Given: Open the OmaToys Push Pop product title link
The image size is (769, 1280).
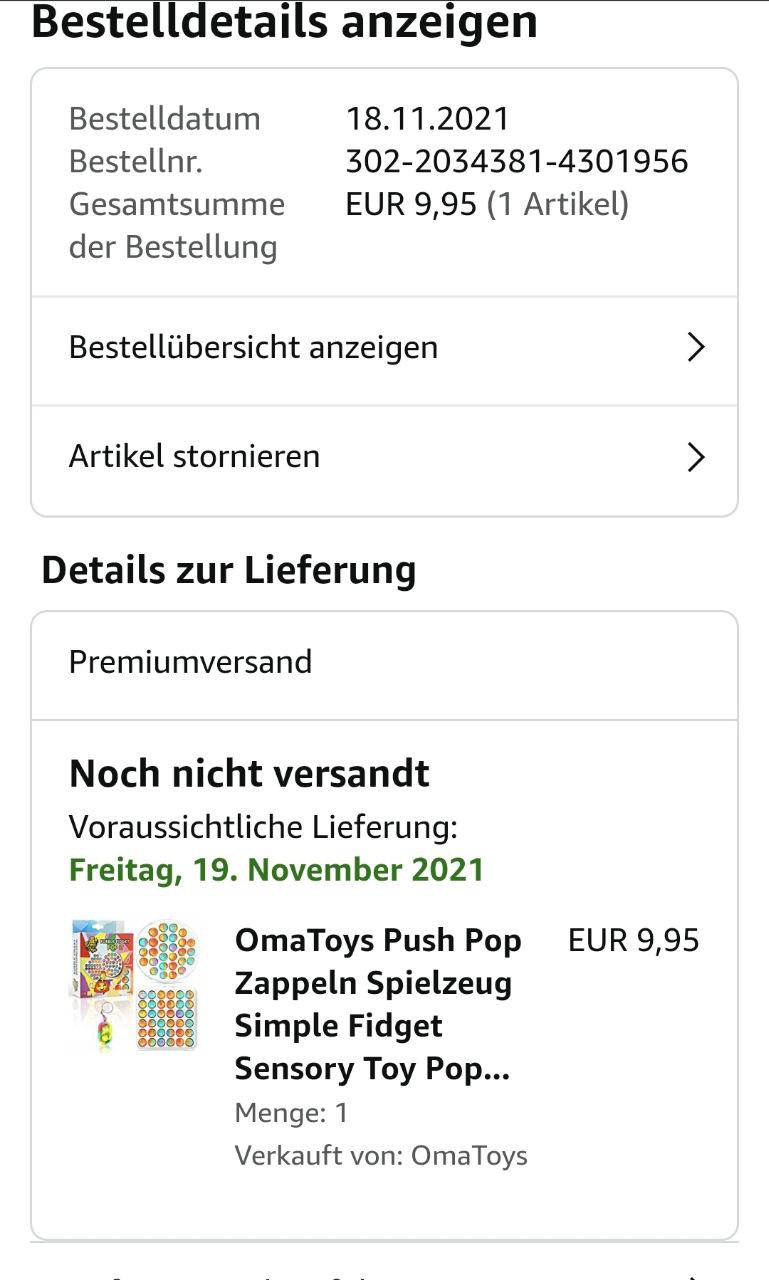Looking at the screenshot, I should point(378,1004).
